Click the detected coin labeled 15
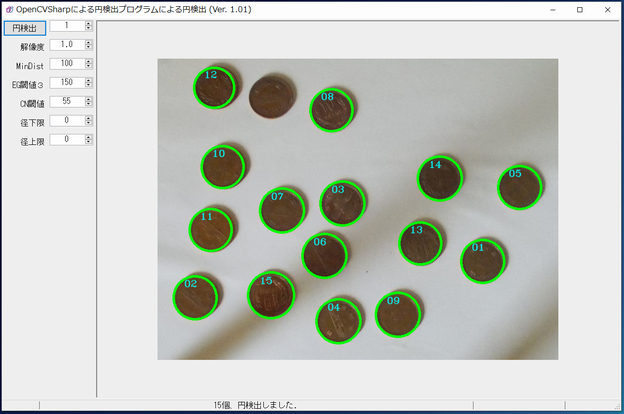 point(271,295)
